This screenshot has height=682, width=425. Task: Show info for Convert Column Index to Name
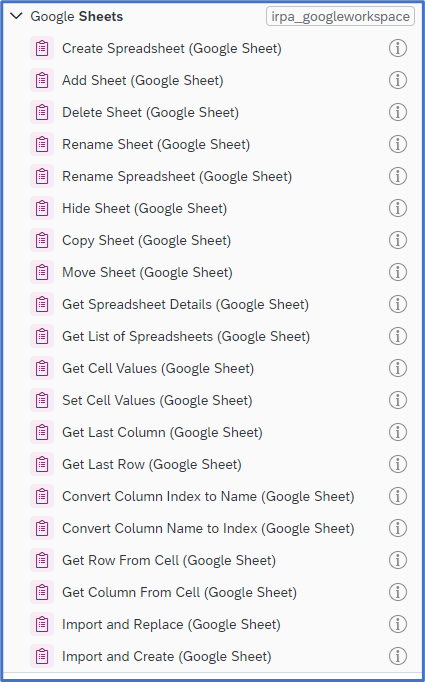pyautogui.click(x=398, y=496)
